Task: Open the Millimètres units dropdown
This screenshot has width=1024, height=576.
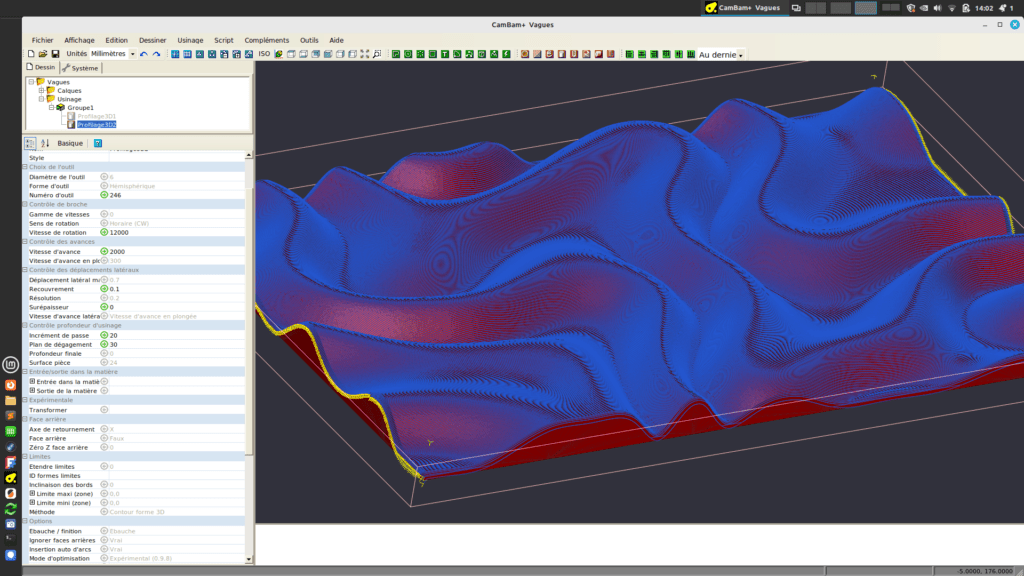Action: click(132, 54)
